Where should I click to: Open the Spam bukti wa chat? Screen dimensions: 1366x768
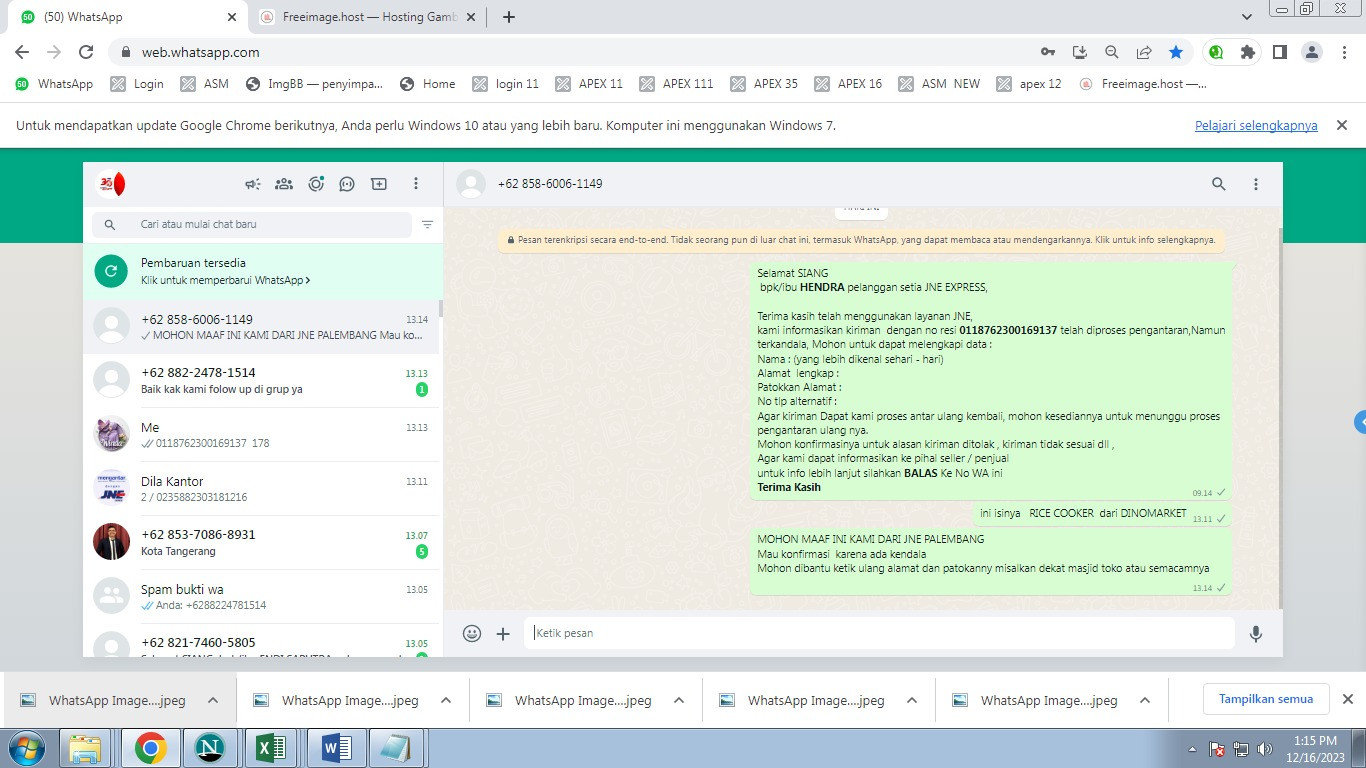pos(261,597)
